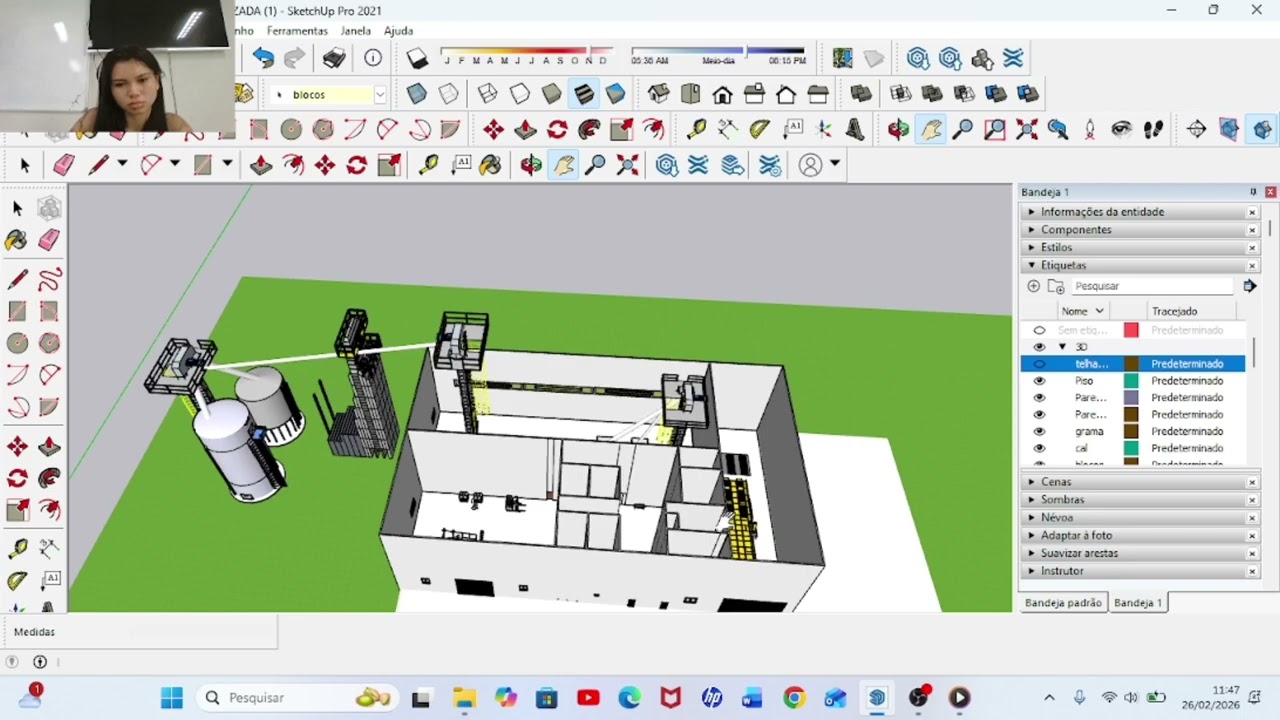Open YouTube from Windows taskbar
This screenshot has width=1280, height=720.
pyautogui.click(x=588, y=698)
